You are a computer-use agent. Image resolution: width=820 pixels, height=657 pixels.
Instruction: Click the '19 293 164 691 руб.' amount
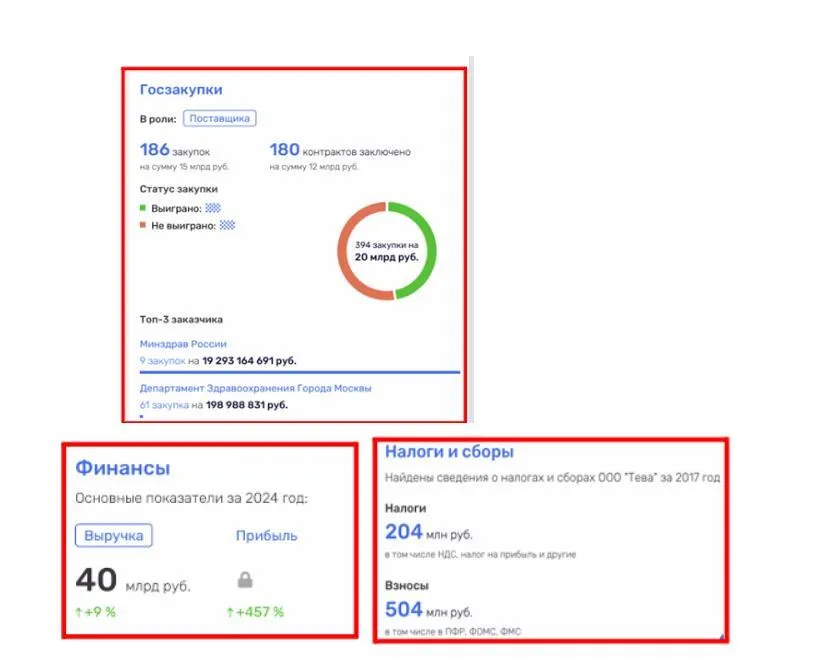tap(249, 361)
